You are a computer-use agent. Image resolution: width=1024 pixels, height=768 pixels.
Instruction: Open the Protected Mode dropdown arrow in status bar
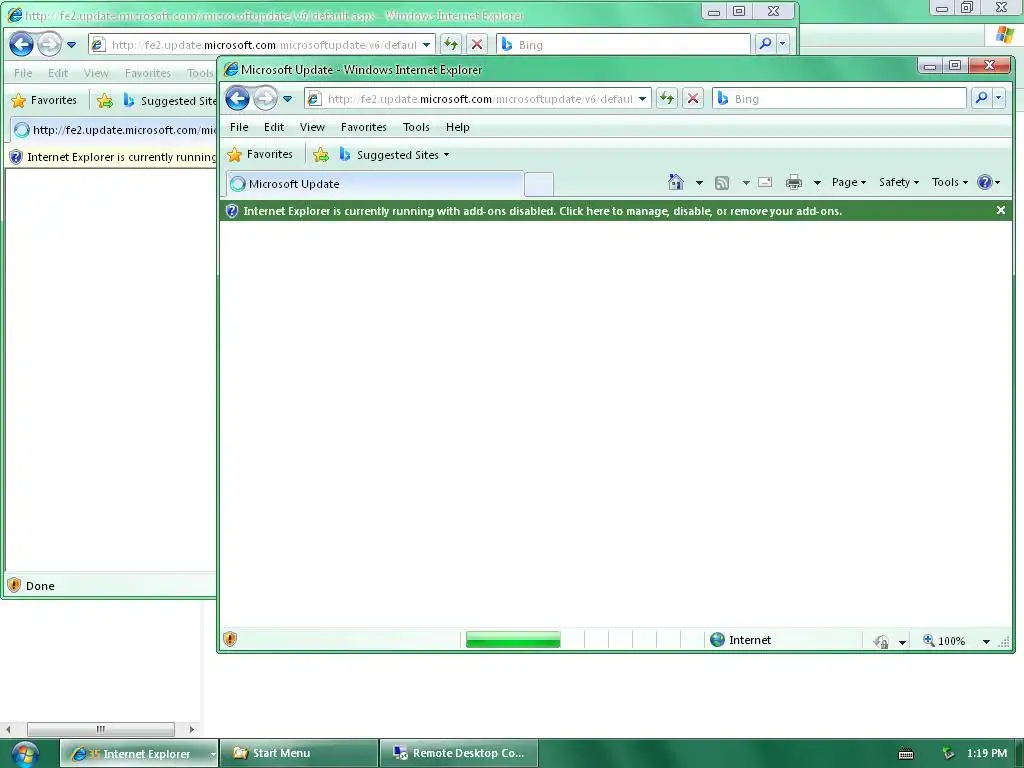pos(903,642)
